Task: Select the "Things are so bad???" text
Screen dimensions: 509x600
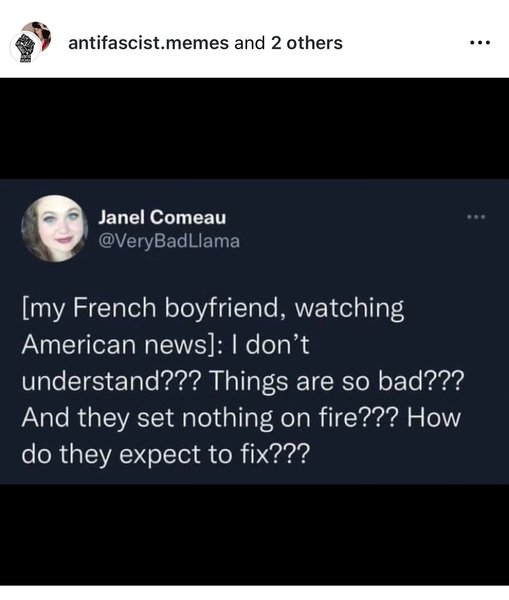Action: [336, 381]
